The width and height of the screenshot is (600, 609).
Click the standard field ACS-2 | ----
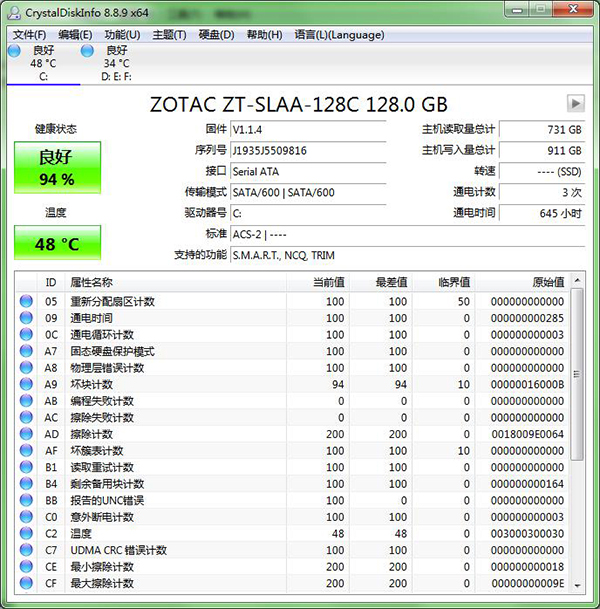407,234
